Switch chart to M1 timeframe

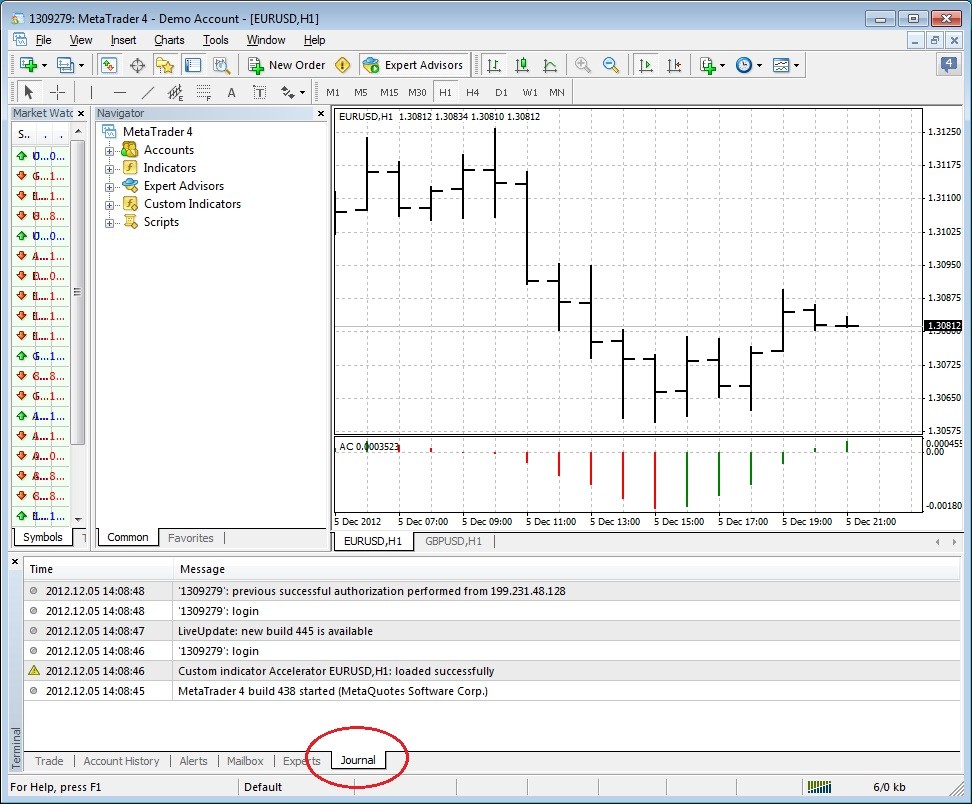point(333,92)
